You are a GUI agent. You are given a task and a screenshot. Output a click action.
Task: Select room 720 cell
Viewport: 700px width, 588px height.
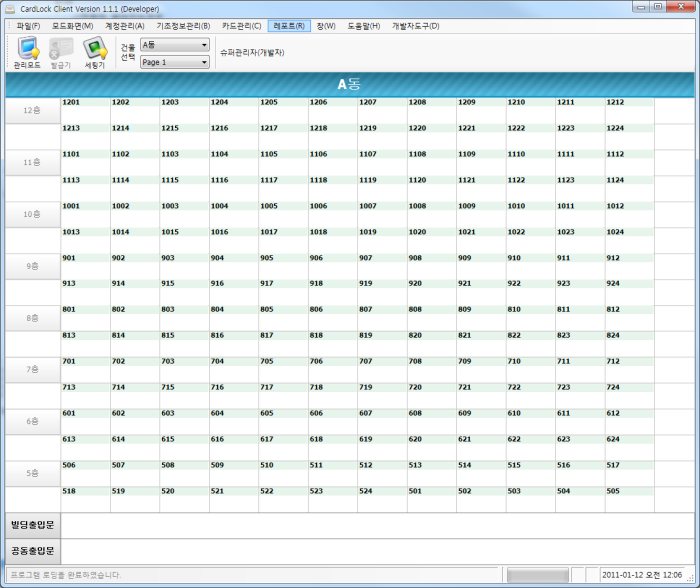coord(432,396)
